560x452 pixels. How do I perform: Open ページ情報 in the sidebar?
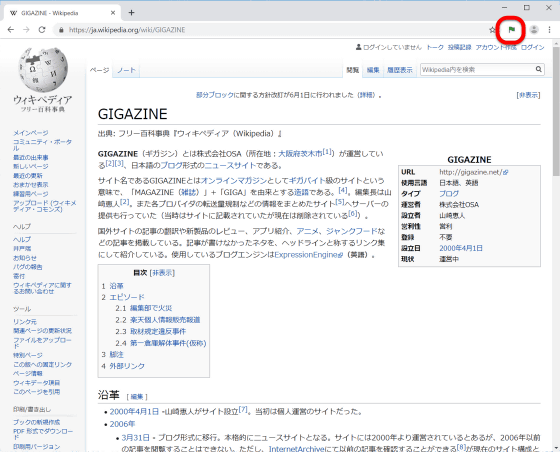[x=28, y=373]
